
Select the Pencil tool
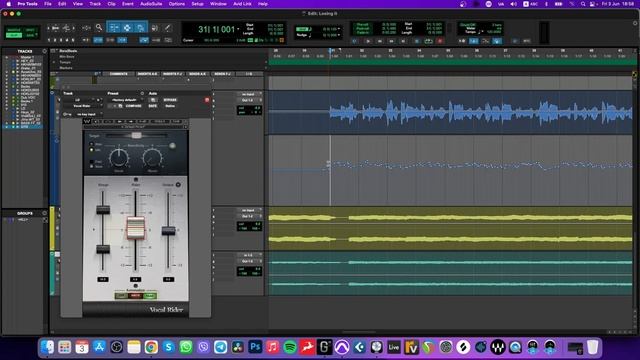click(167, 28)
